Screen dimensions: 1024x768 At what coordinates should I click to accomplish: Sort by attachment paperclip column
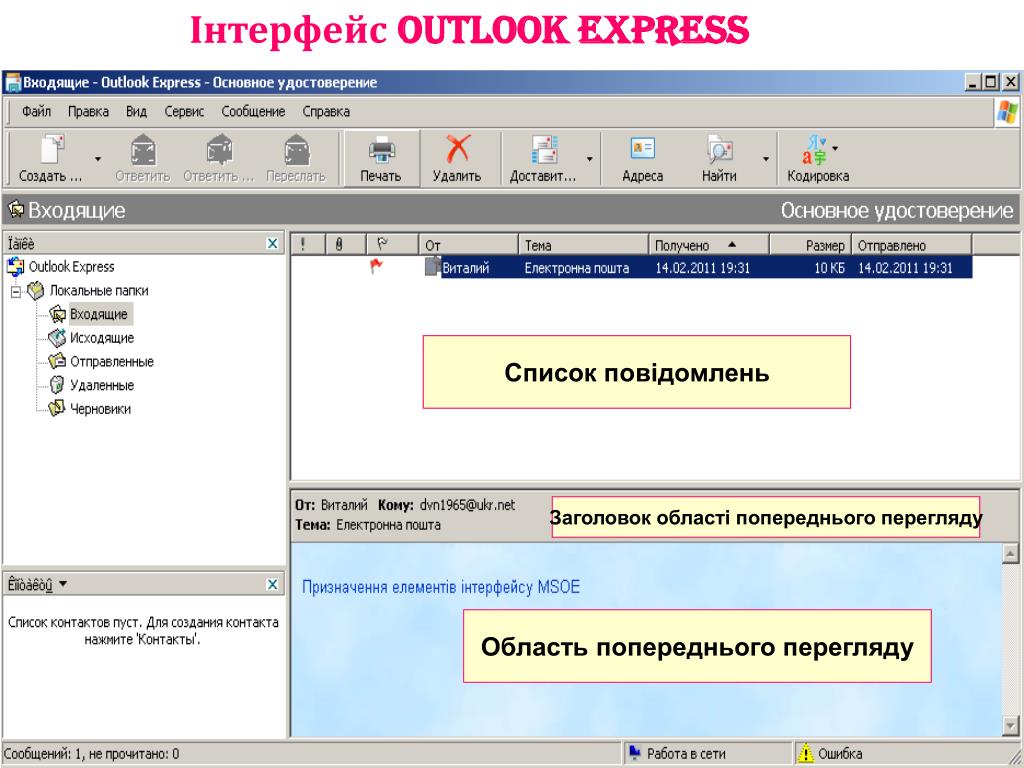tap(346, 245)
